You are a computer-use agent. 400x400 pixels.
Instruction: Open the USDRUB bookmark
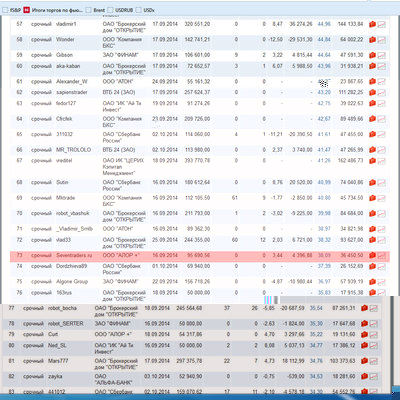click(x=120, y=10)
